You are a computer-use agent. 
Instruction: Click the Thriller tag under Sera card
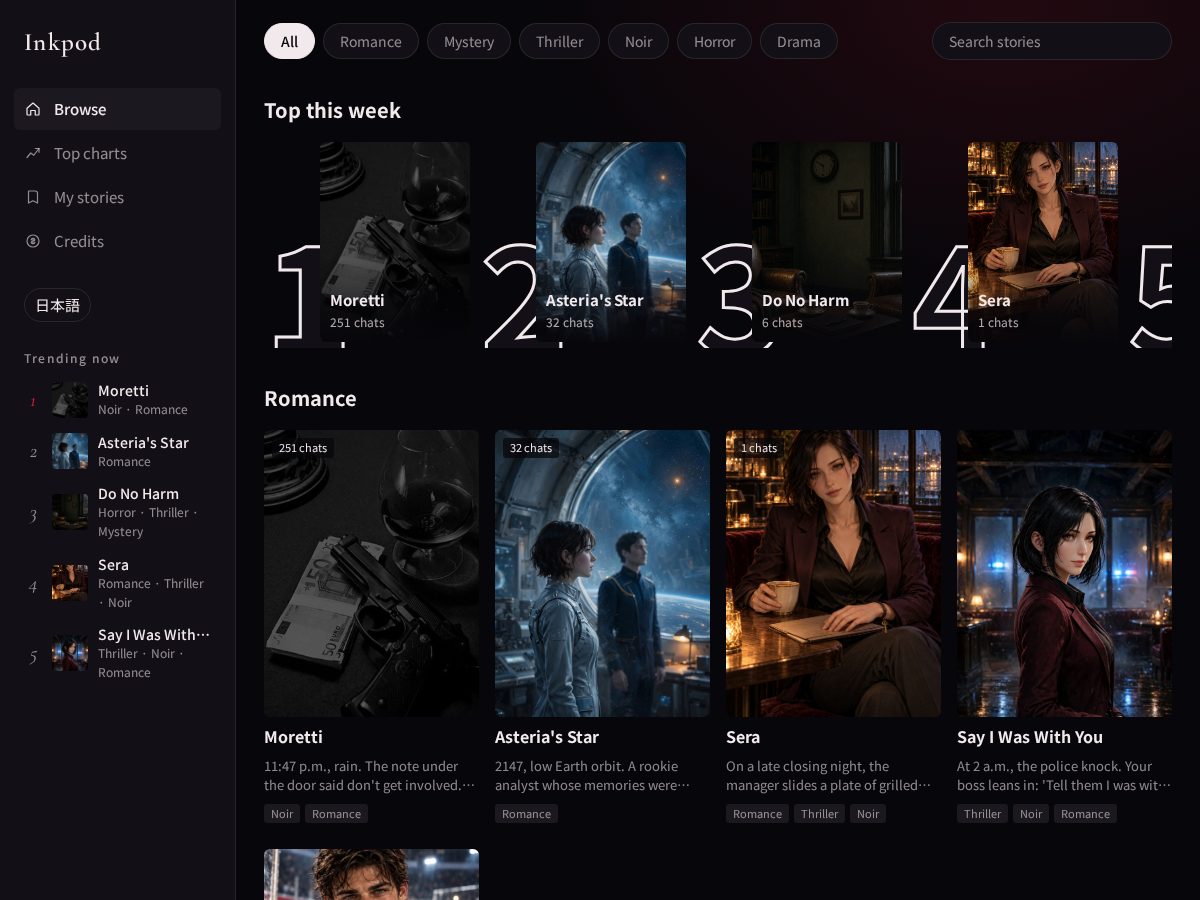tap(819, 814)
